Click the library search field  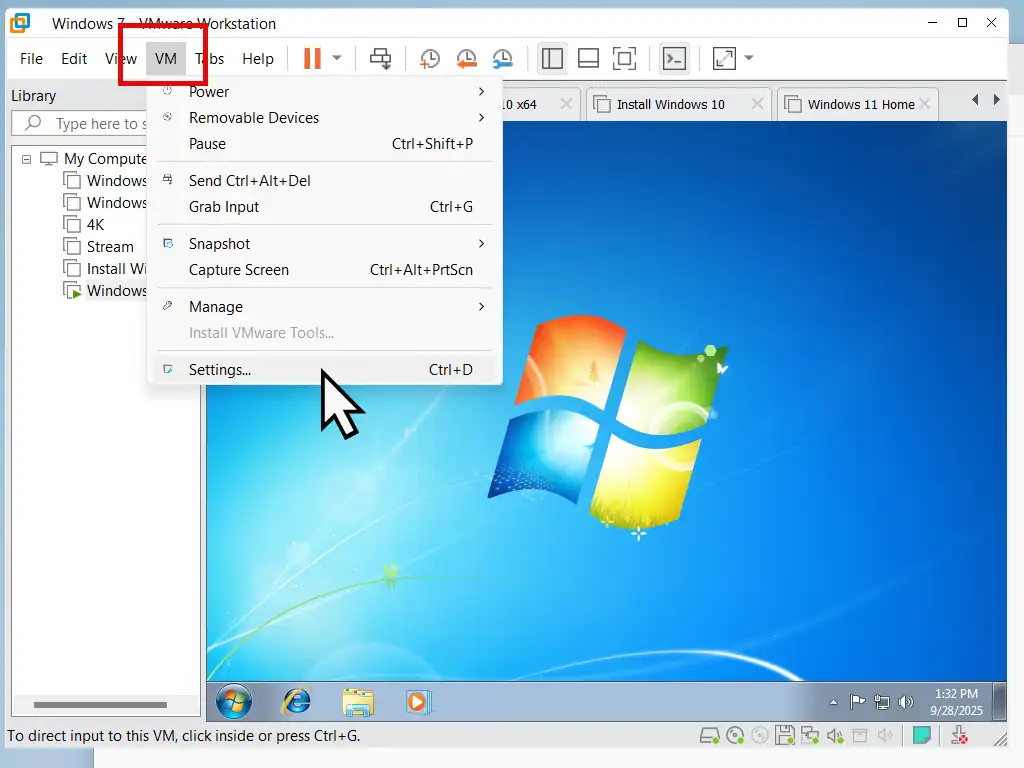80,123
